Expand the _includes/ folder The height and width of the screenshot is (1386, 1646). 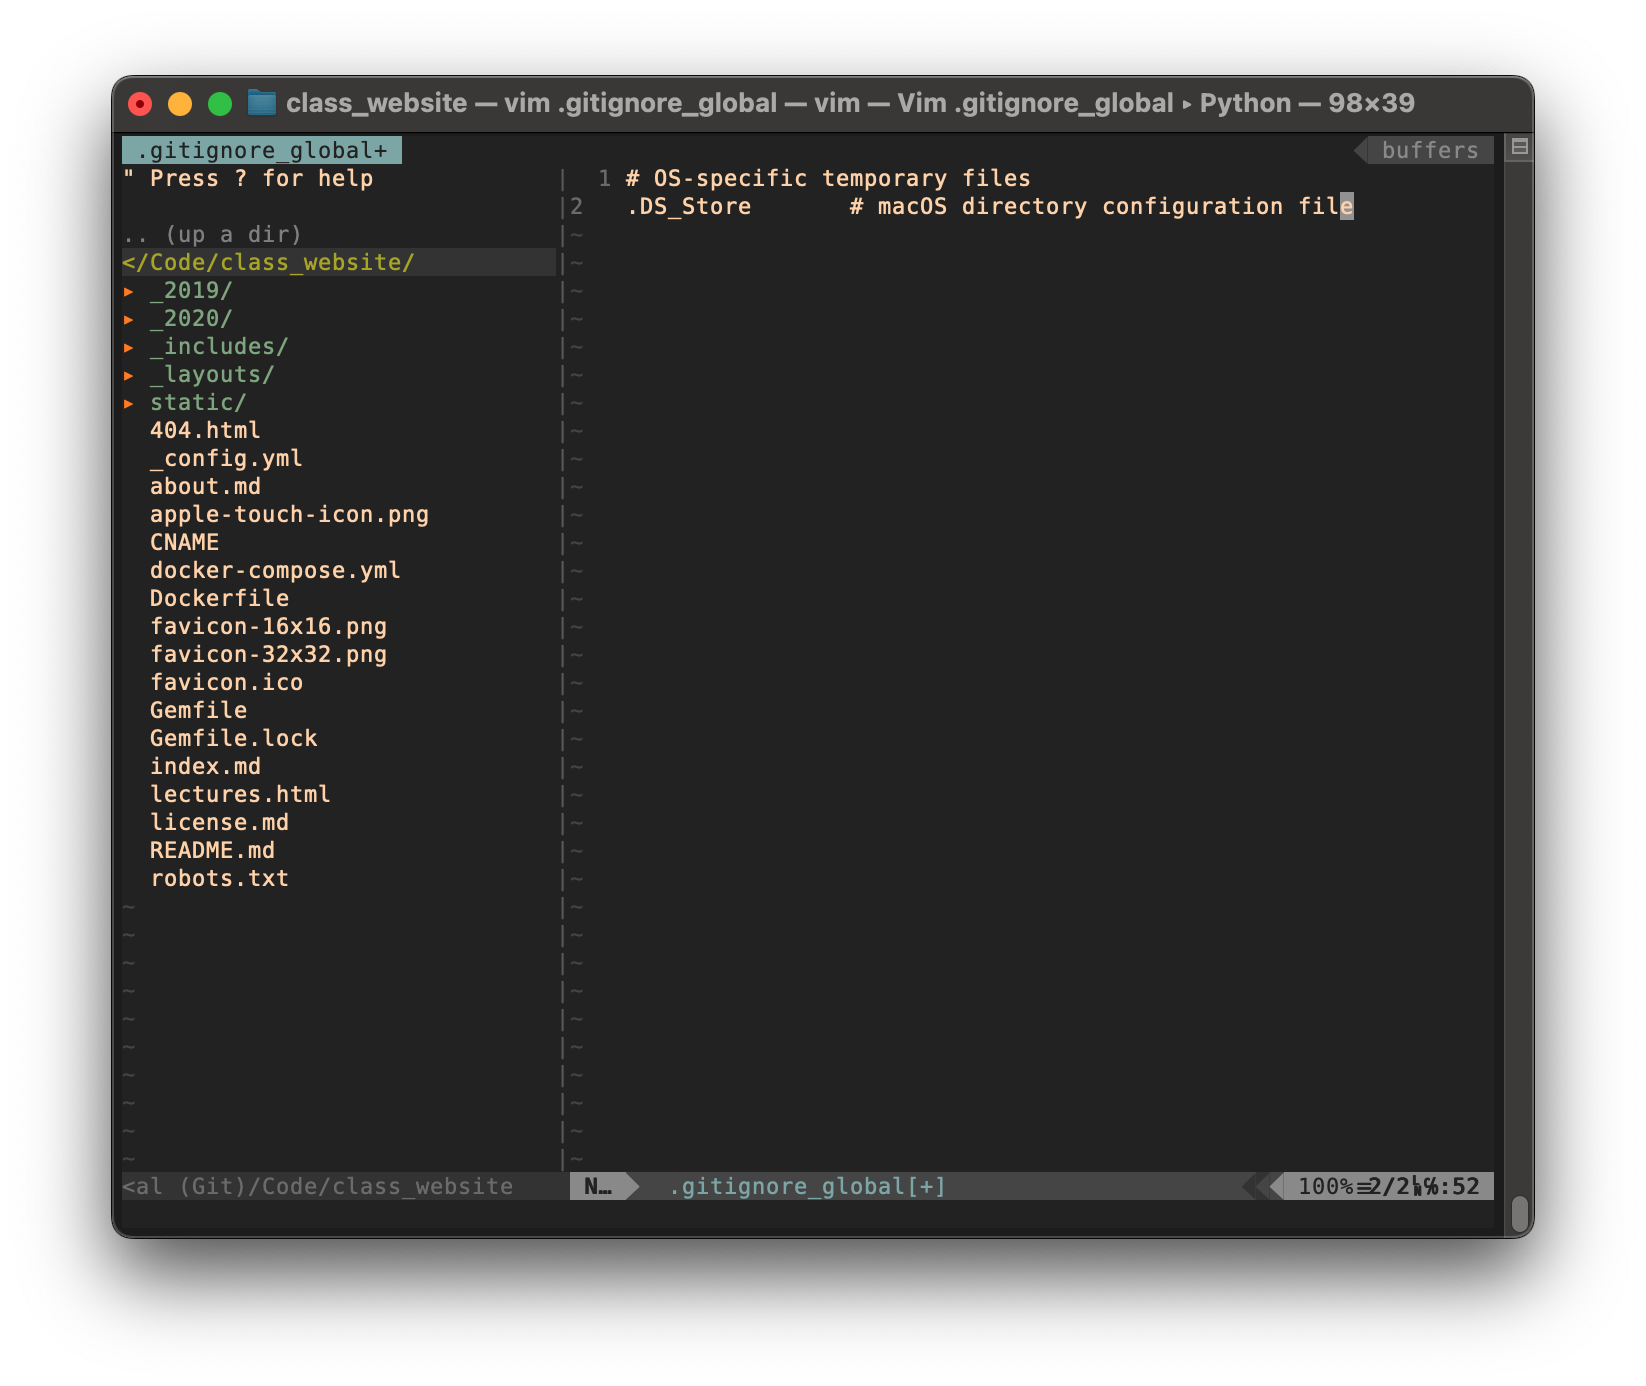click(219, 346)
